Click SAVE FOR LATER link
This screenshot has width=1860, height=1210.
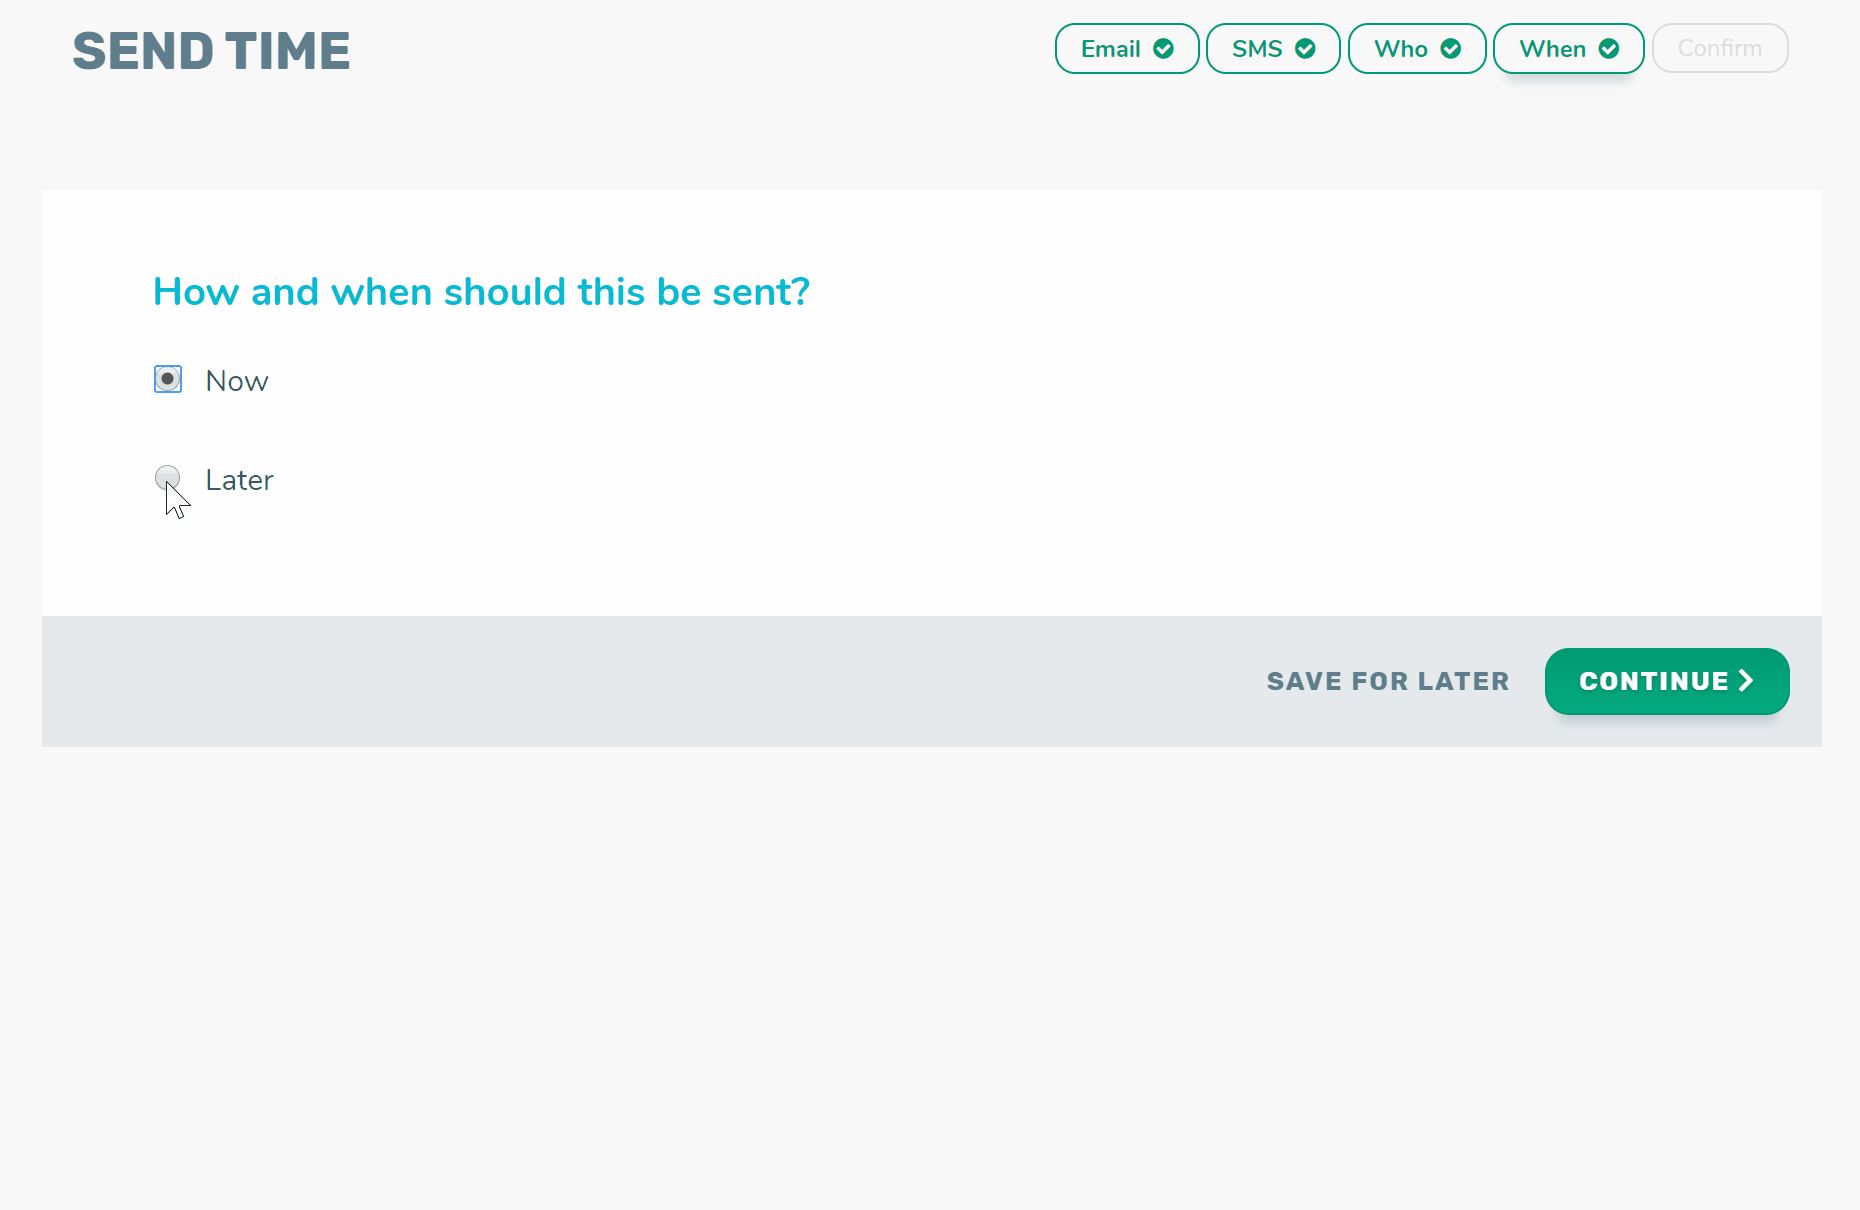(x=1388, y=681)
